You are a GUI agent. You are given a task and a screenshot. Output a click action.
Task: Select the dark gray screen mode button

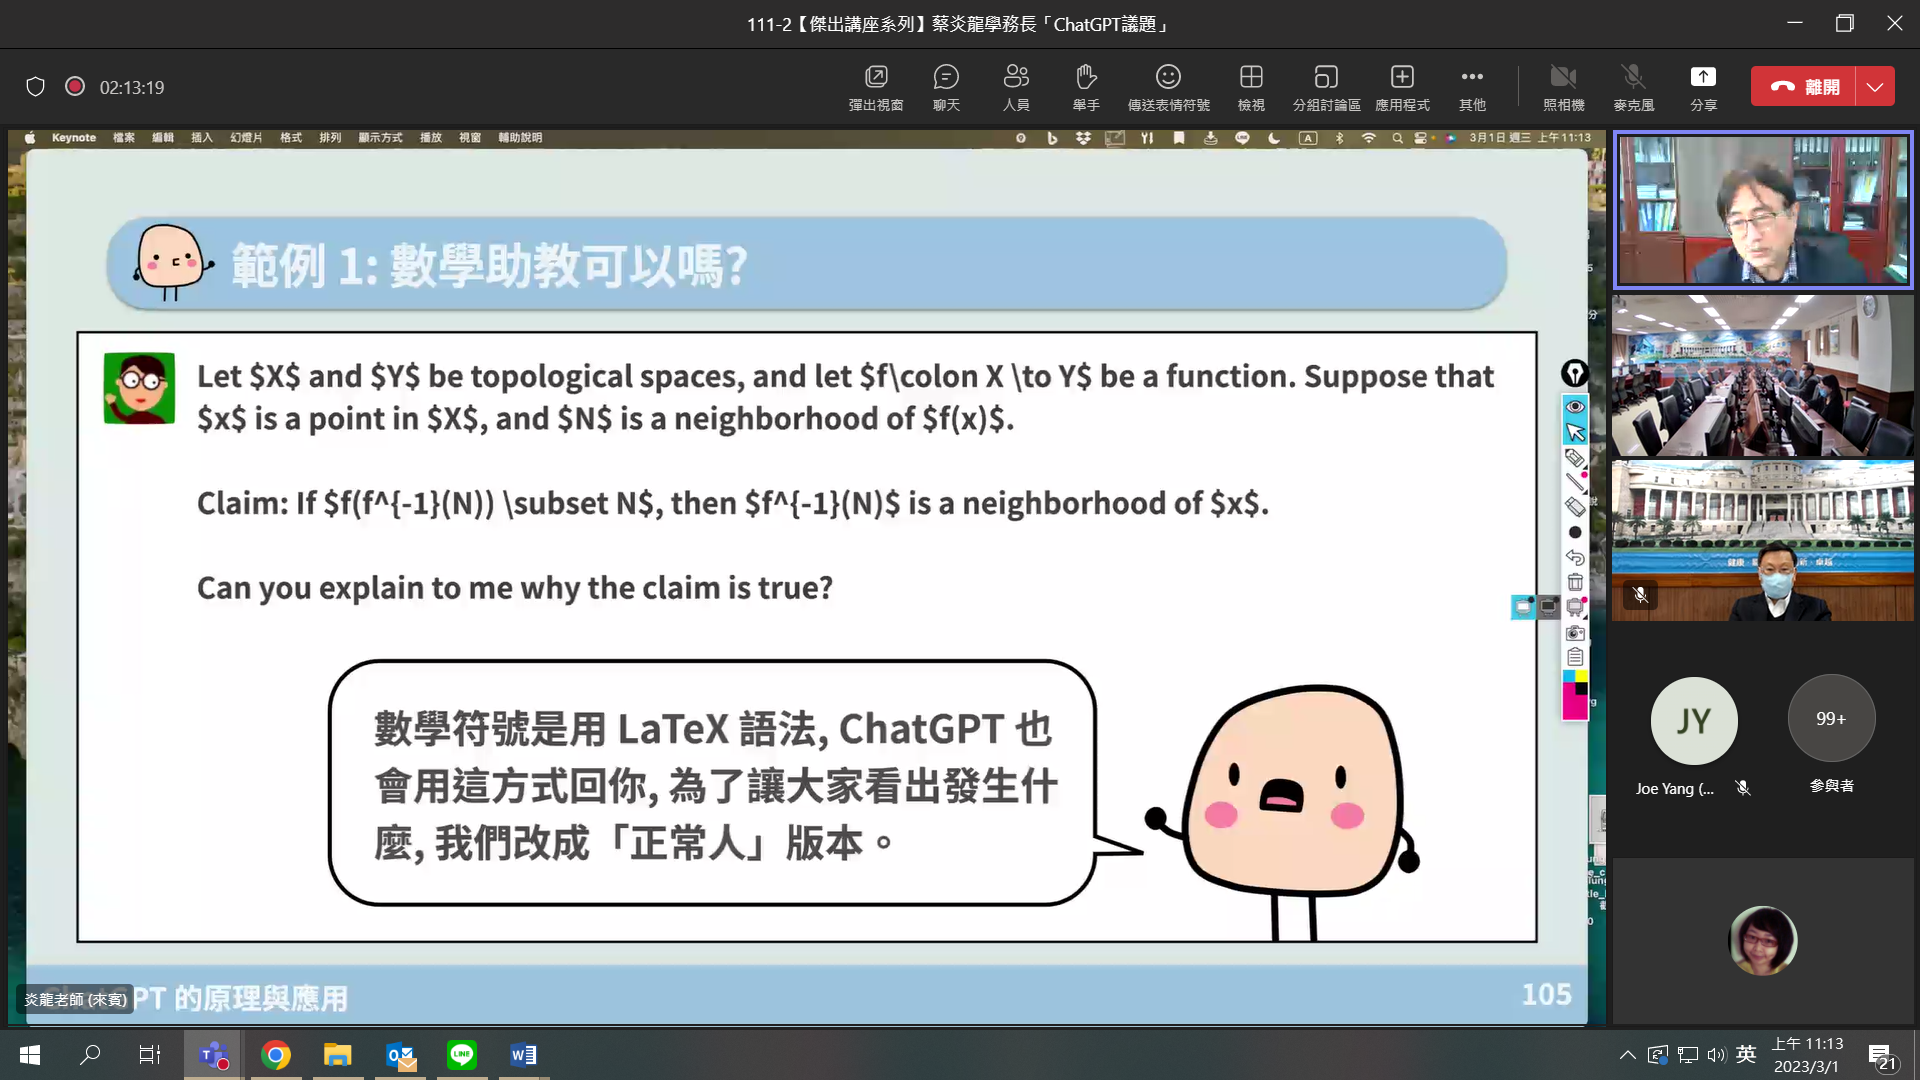[x=1548, y=607]
